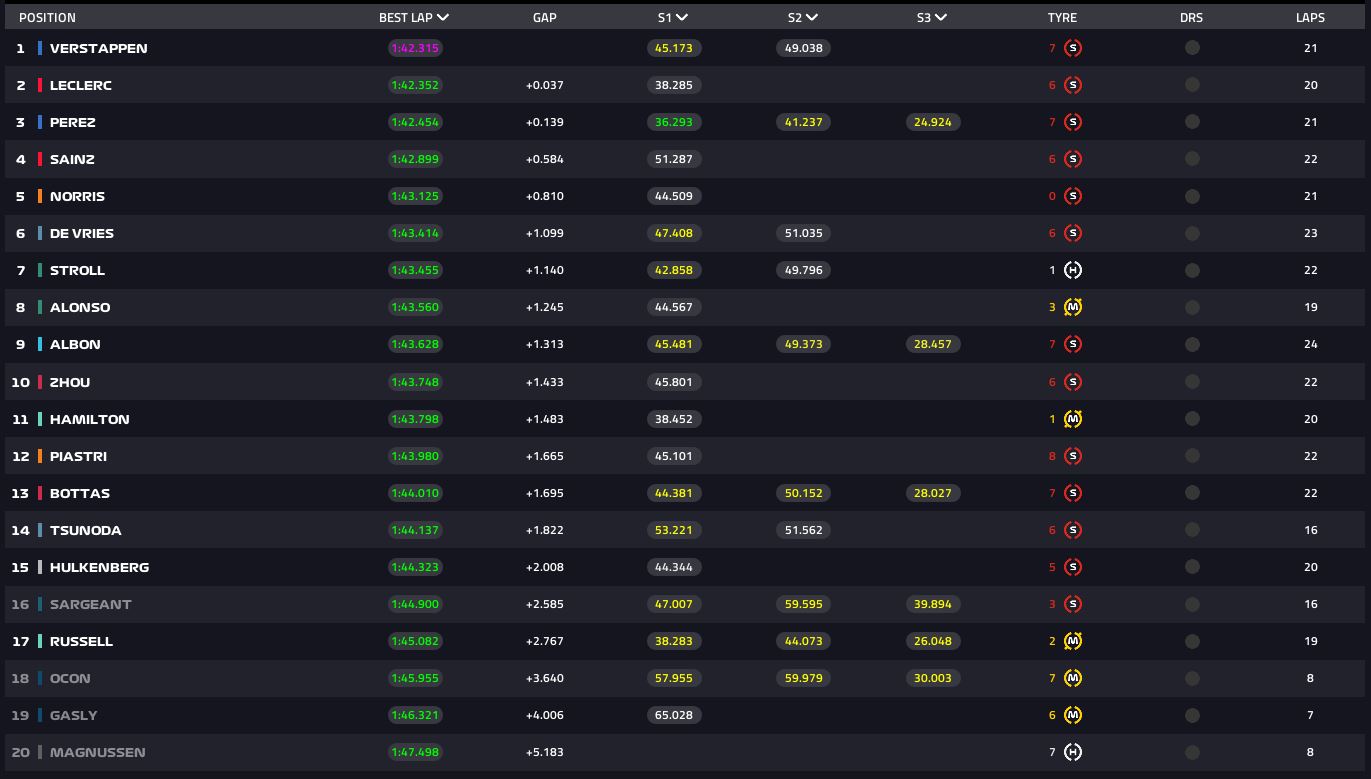Image resolution: width=1371 pixels, height=779 pixels.
Task: Click Perez's DRS indicator dot
Action: [x=1192, y=122]
